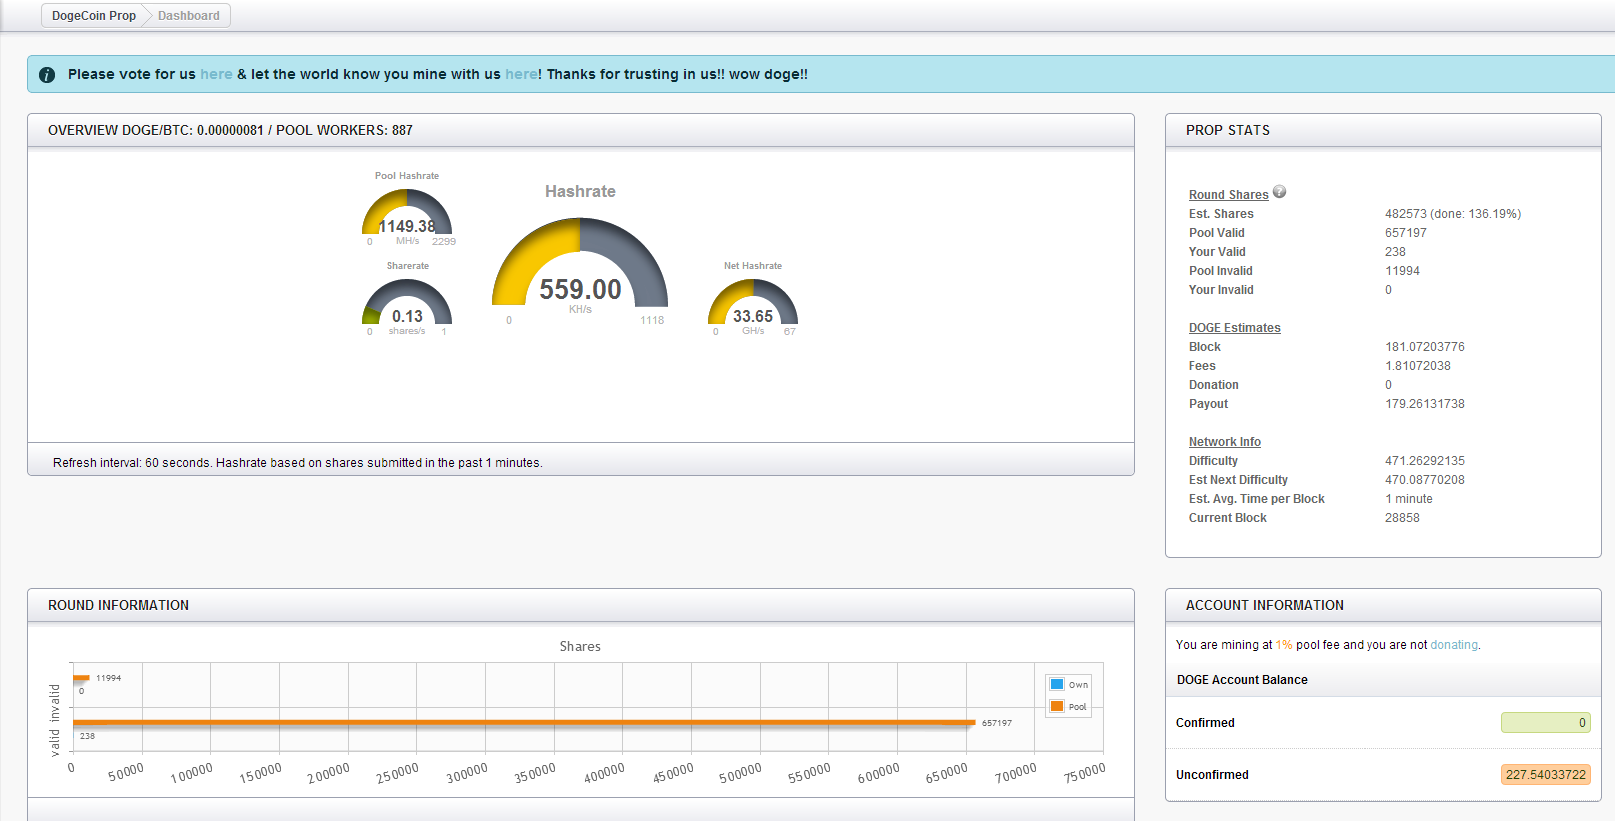This screenshot has height=821, width=1615.
Task: Click the 1% pool fee text
Action: coord(1283,645)
